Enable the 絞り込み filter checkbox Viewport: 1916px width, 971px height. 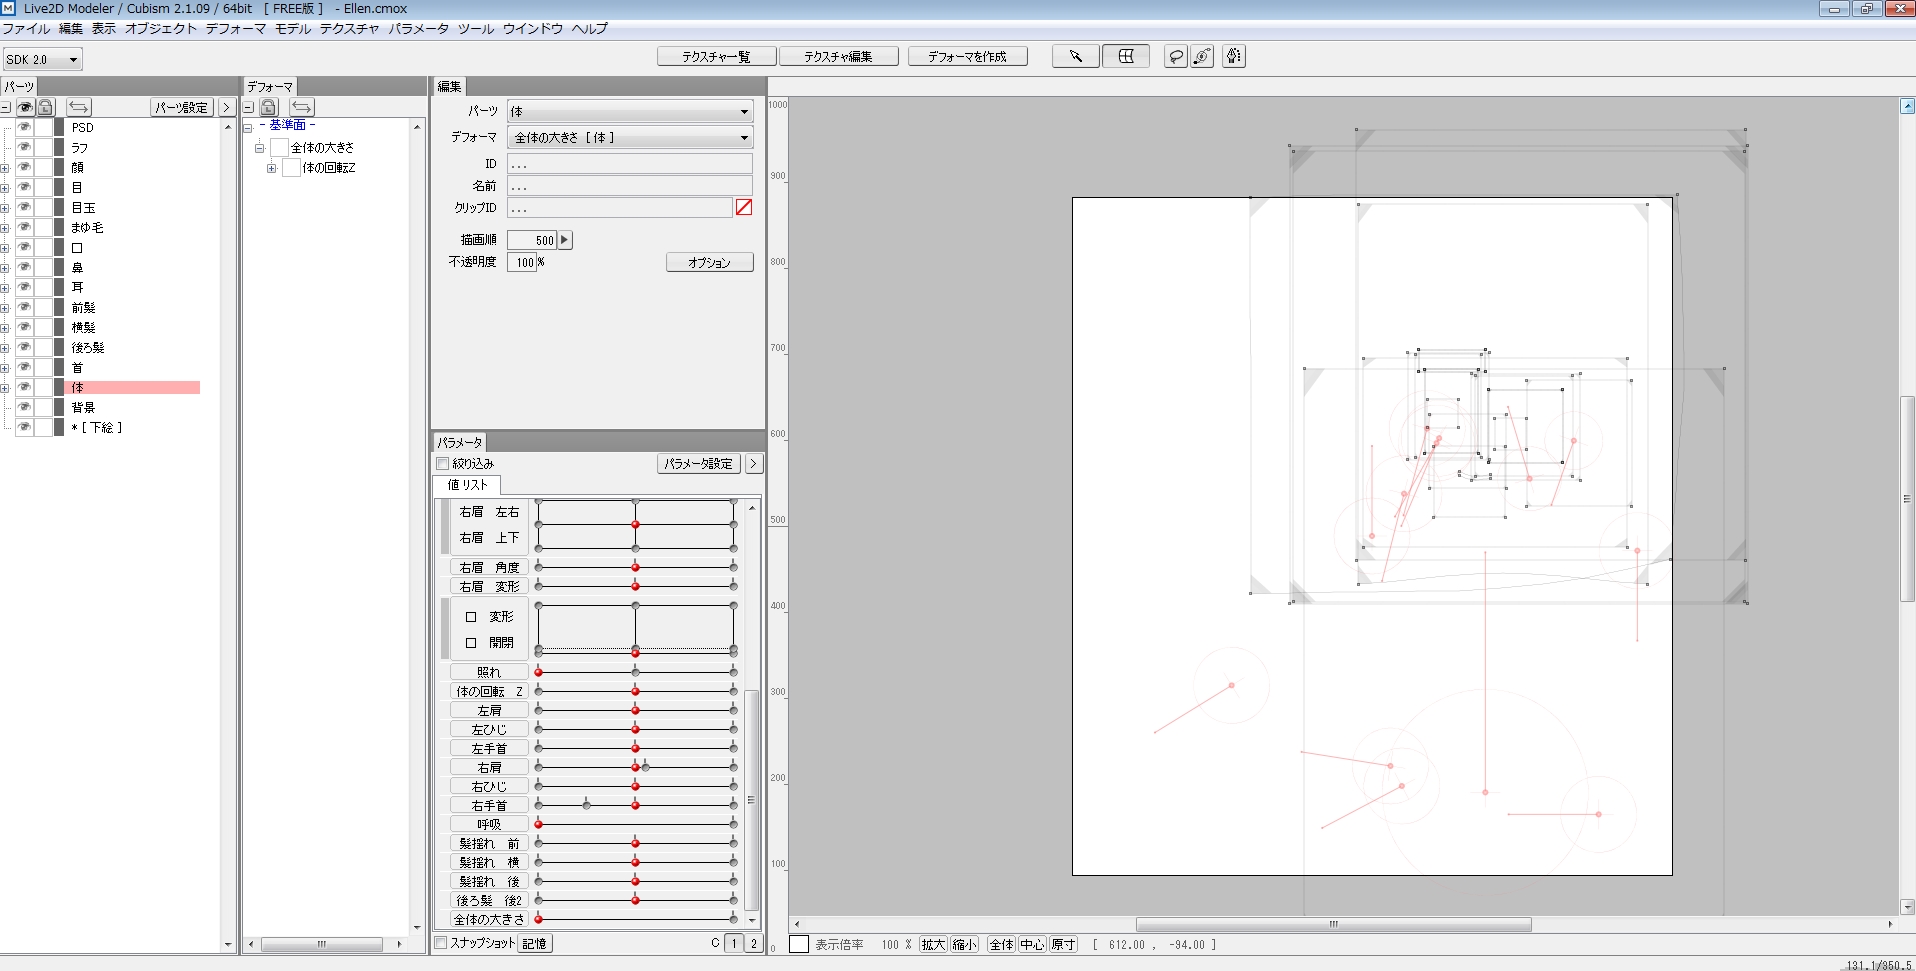(x=442, y=464)
